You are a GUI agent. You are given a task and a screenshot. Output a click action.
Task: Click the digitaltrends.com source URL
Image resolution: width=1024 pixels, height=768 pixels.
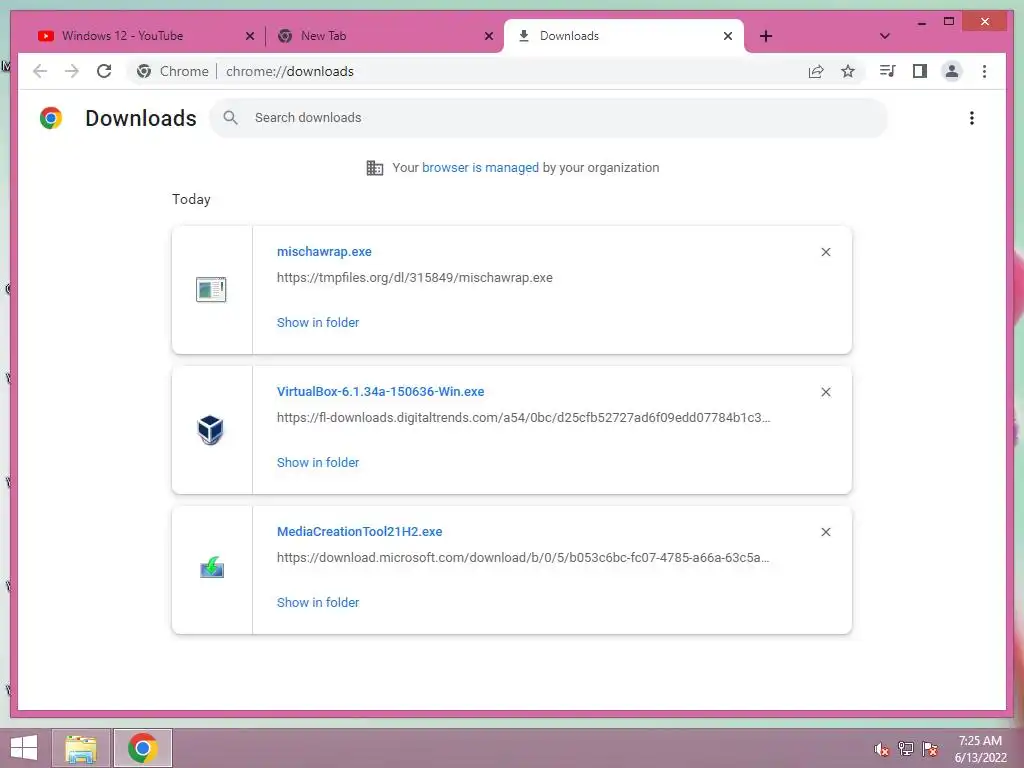(x=523, y=417)
